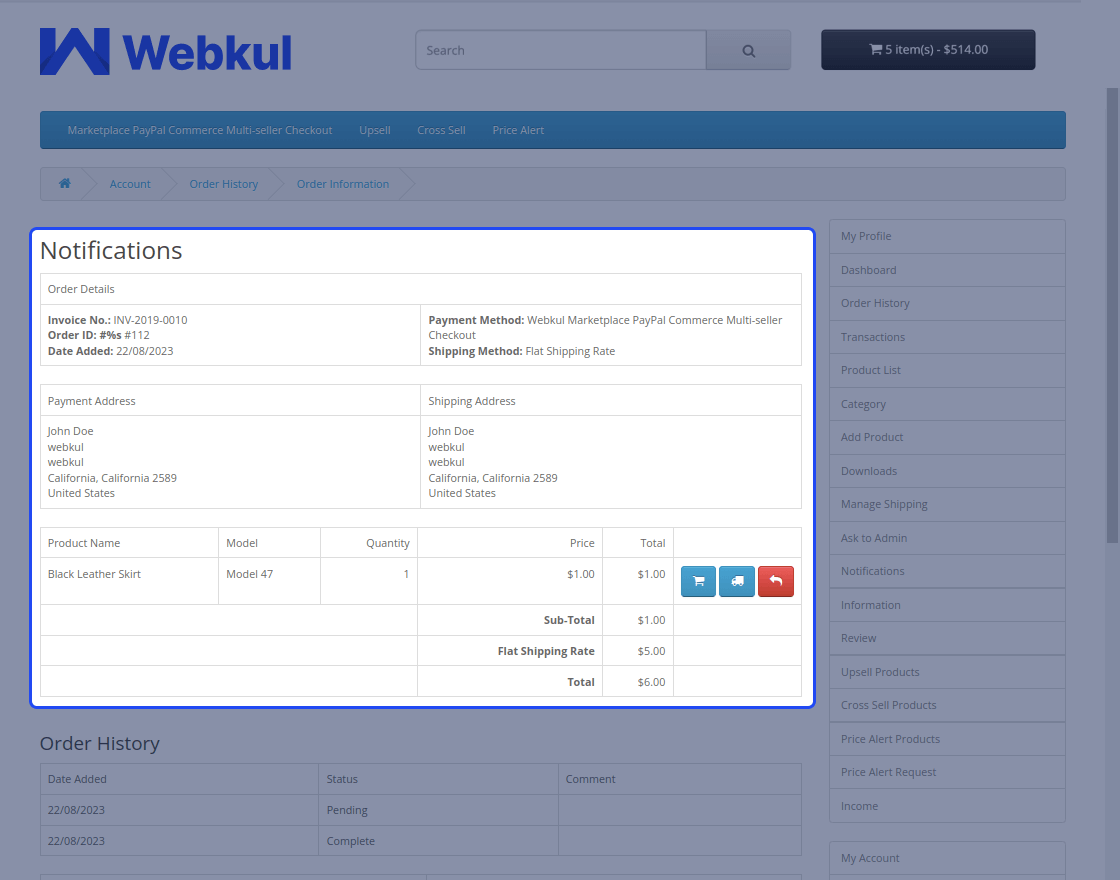Open My Account in sidebar
The height and width of the screenshot is (880, 1120).
coord(947,859)
